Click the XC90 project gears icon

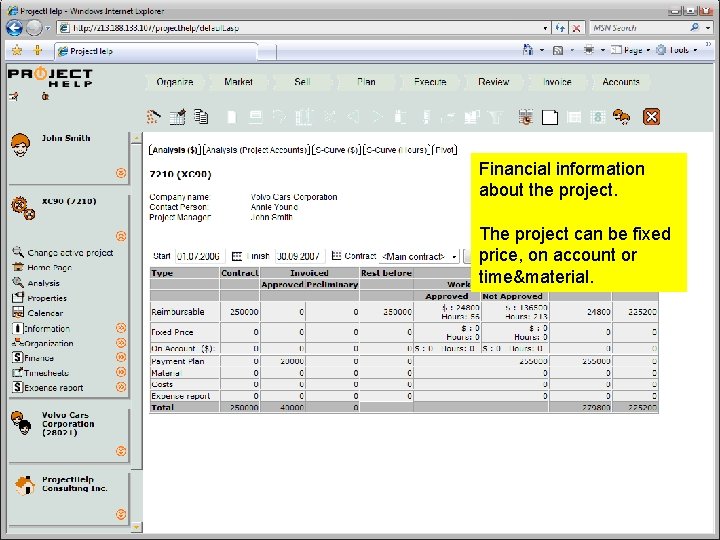coord(23,208)
